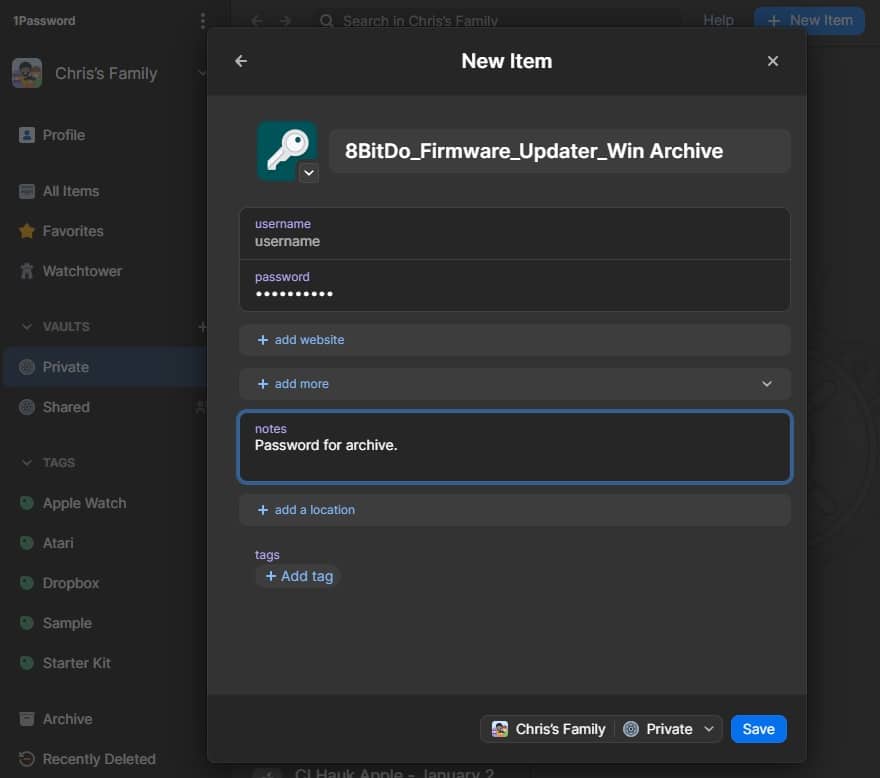Viewport: 880px width, 778px height.
Task: Click add more
Action: pyautogui.click(x=515, y=384)
